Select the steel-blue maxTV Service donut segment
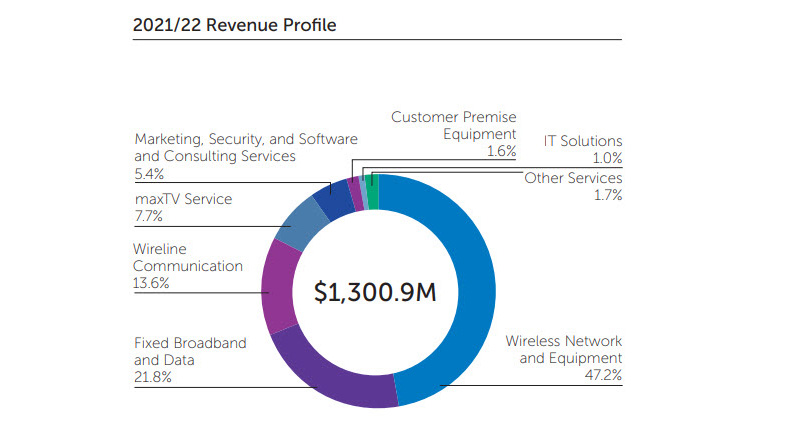Viewport: 790px width, 427px height. tap(303, 225)
